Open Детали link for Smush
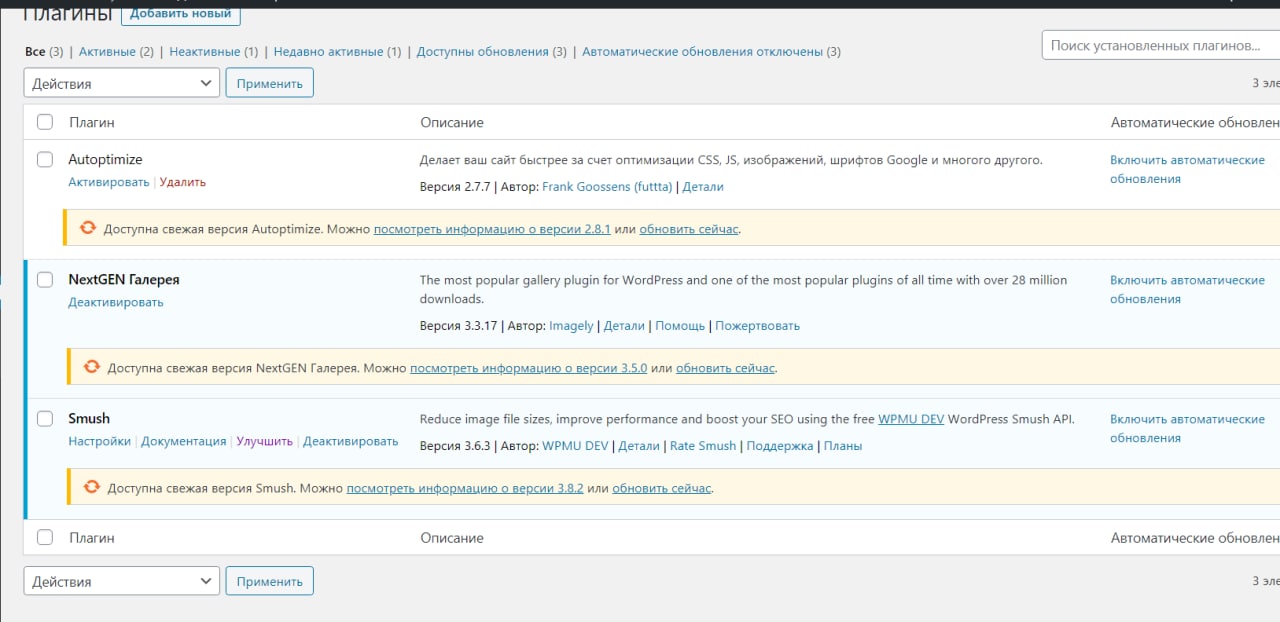The width and height of the screenshot is (1280, 622). click(x=639, y=445)
